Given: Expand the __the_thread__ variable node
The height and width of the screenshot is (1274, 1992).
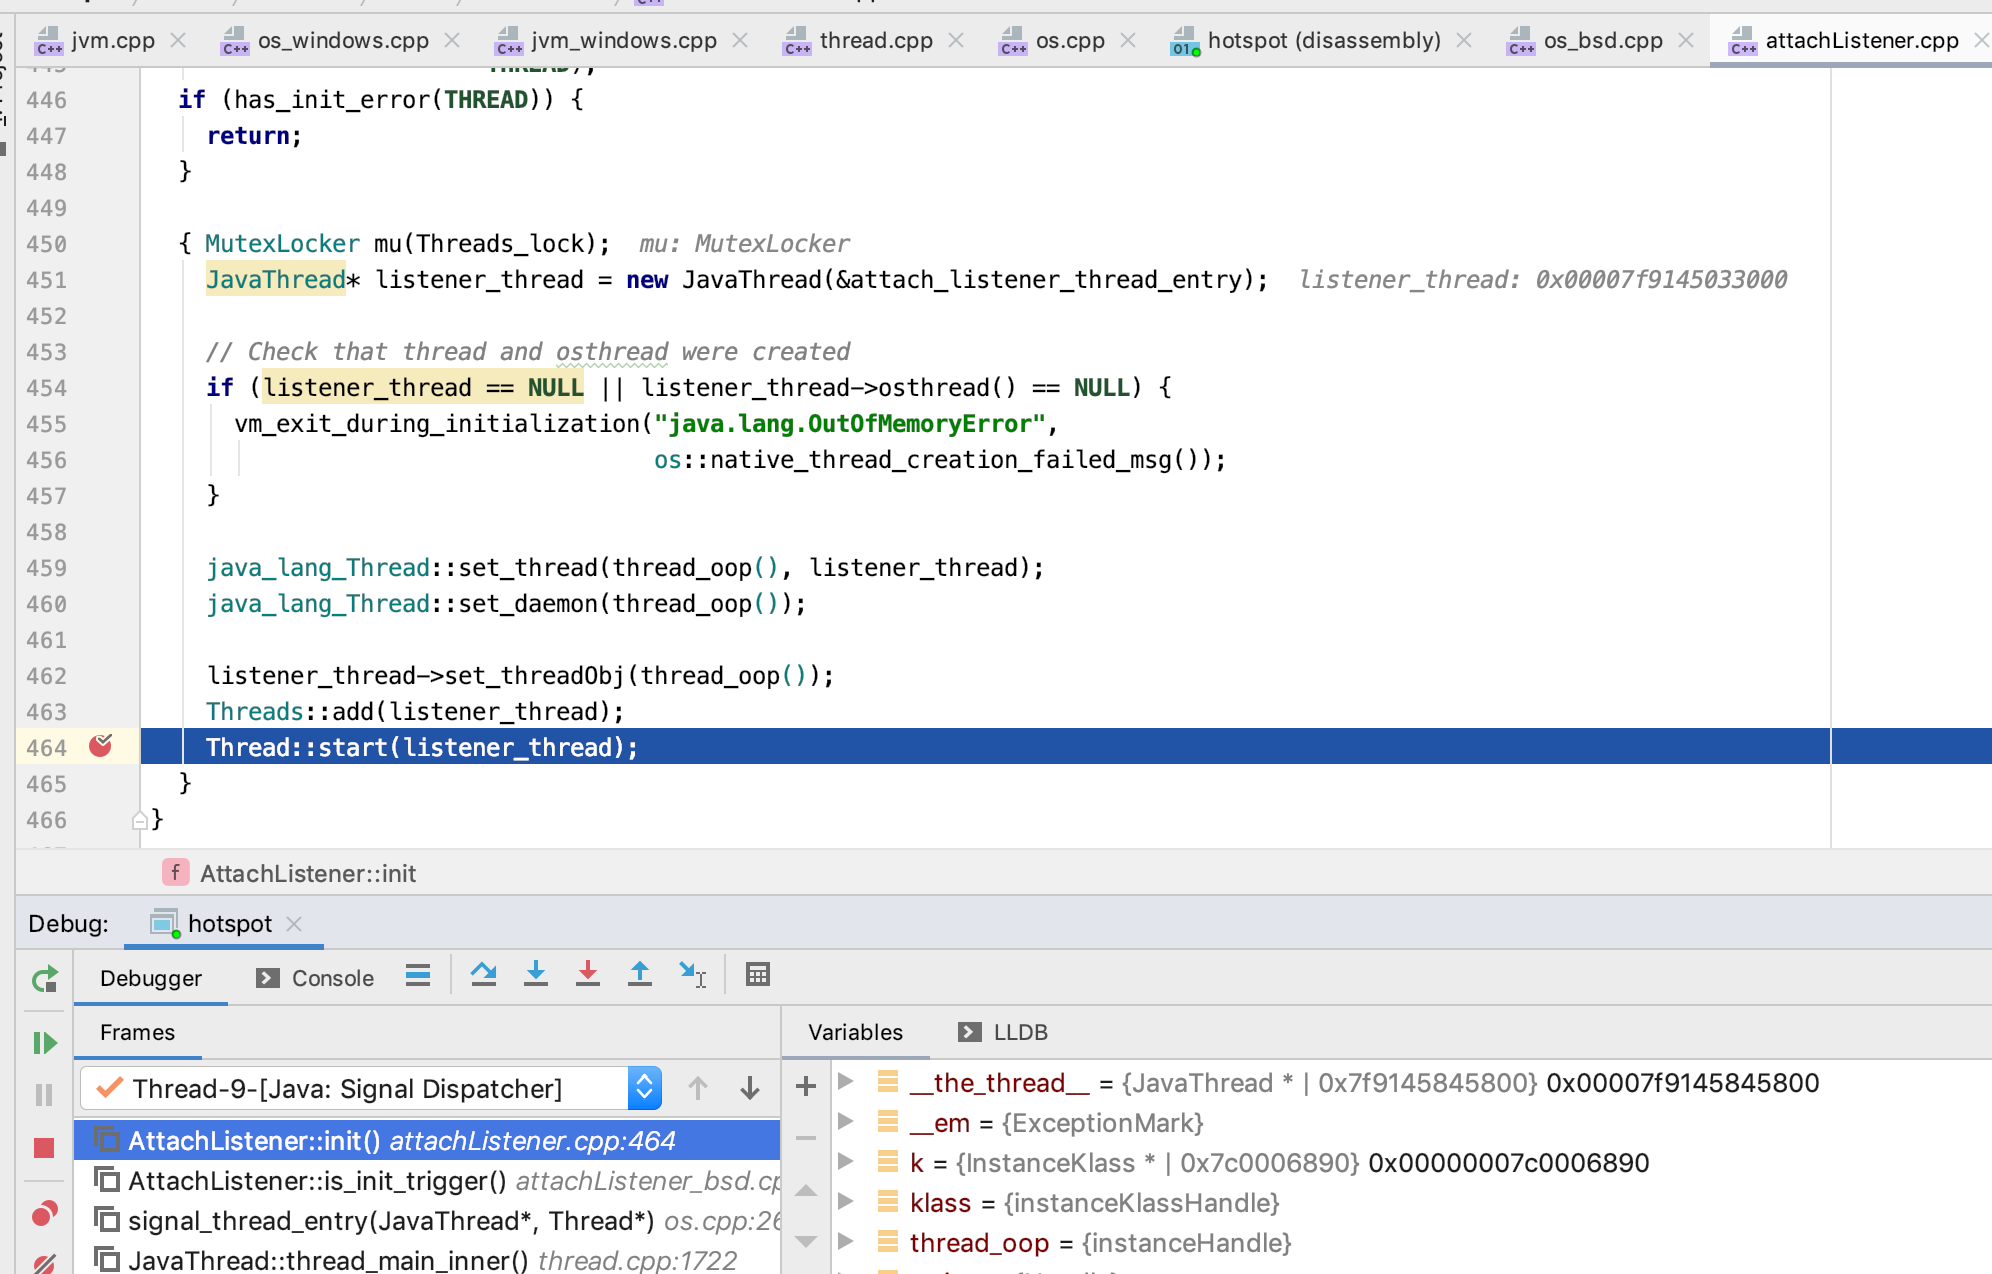Looking at the screenshot, I should pos(846,1082).
